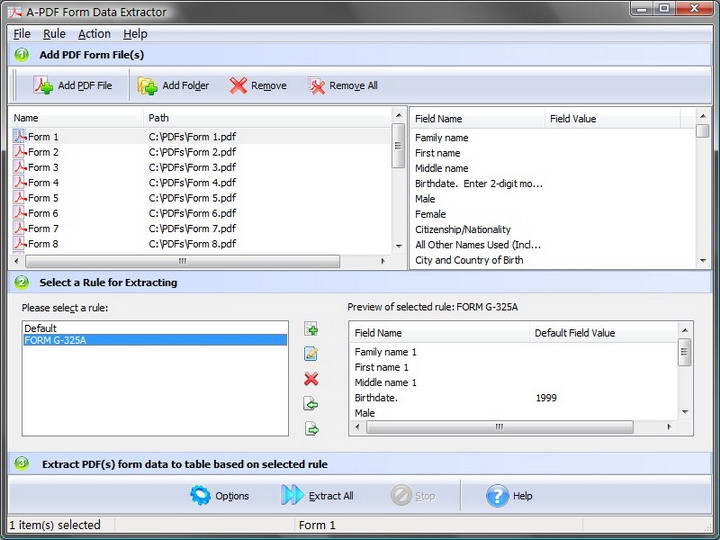This screenshot has height=540, width=720.
Task: Select the Form 4 PDF icon in file list
Action: tap(20, 182)
